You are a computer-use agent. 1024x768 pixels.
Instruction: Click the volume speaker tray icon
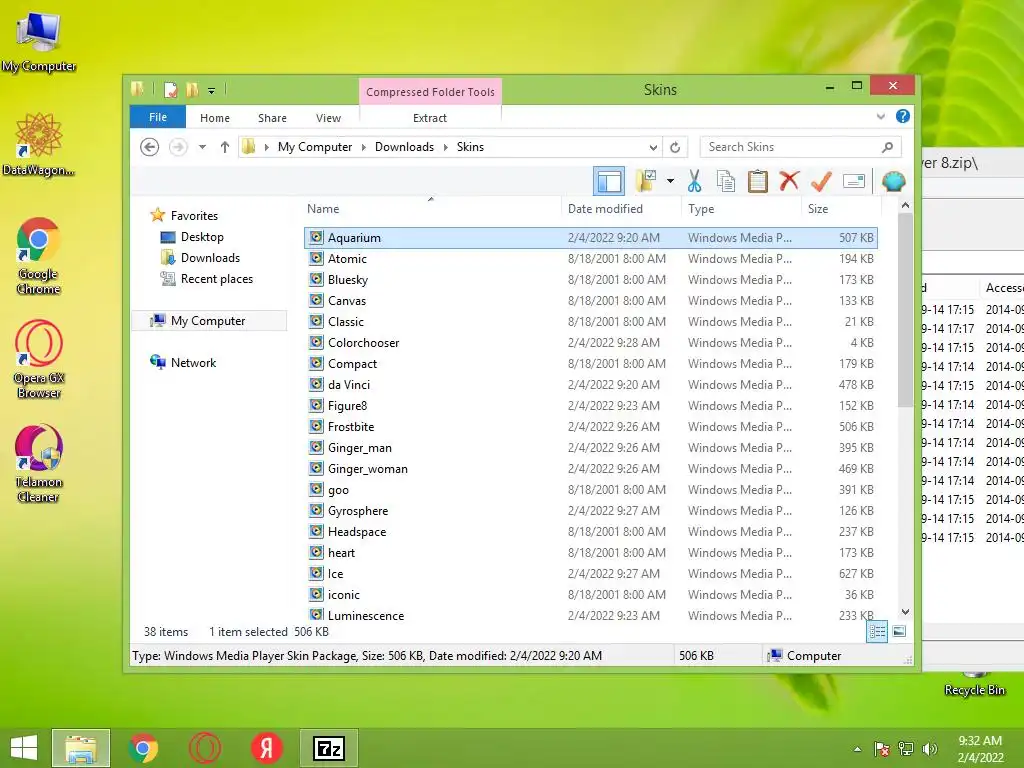(930, 749)
